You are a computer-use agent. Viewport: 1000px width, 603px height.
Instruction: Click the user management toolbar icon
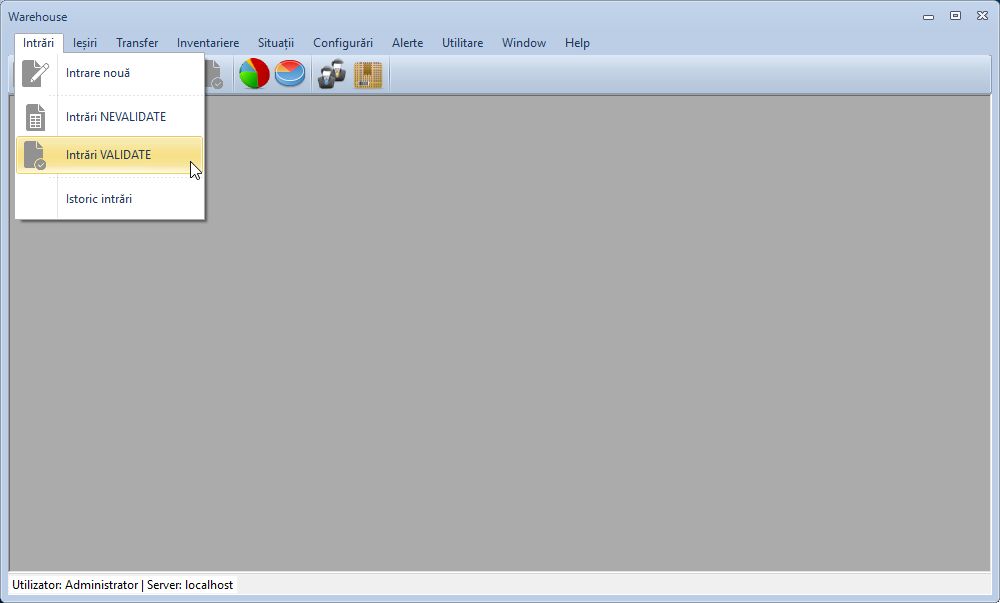(x=329, y=73)
